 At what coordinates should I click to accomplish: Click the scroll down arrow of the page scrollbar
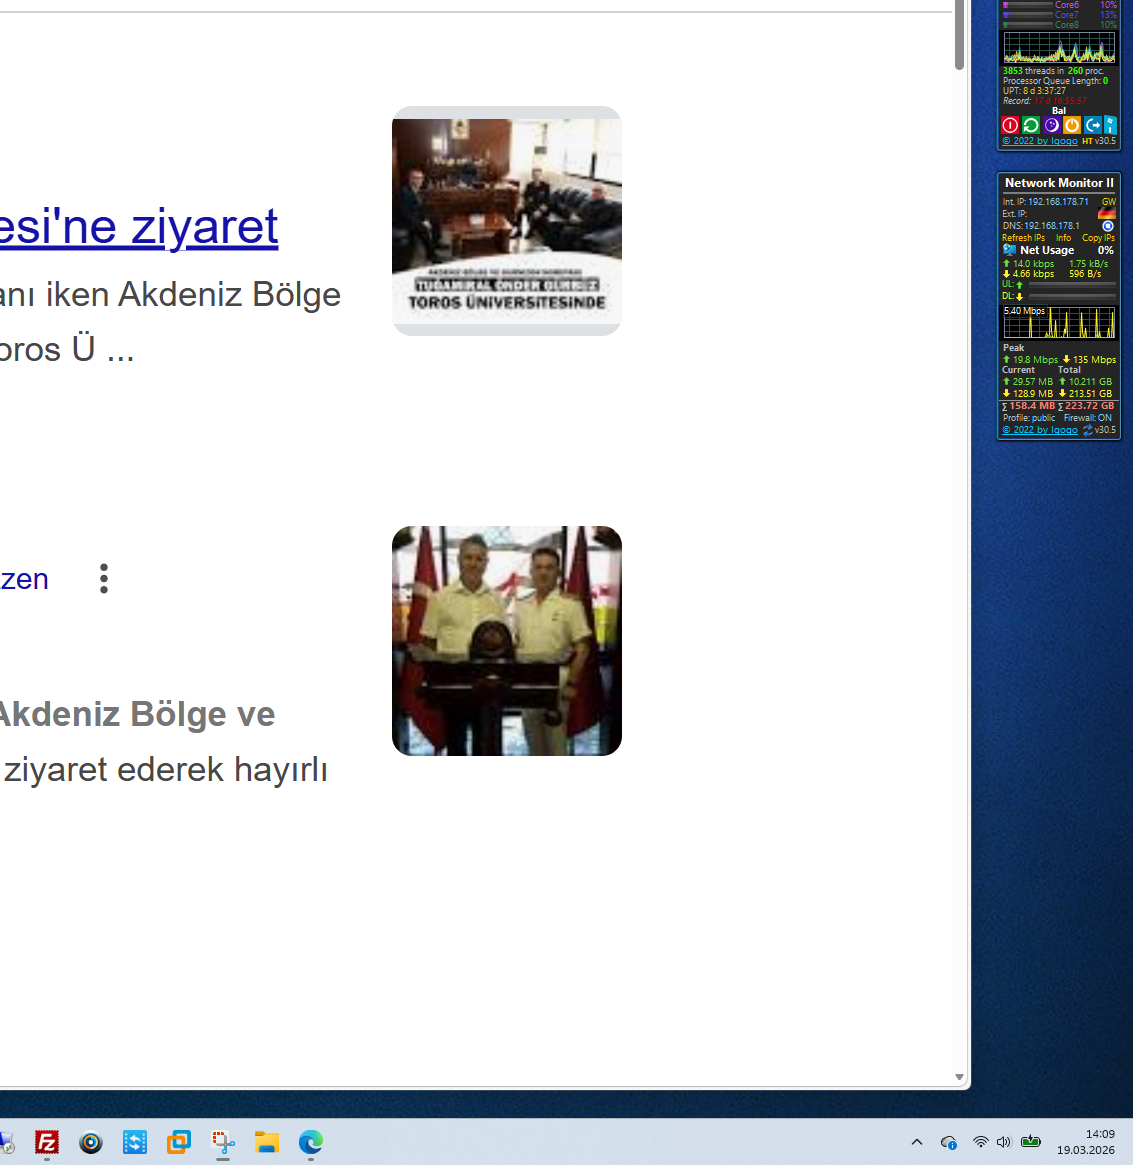pos(960,1077)
